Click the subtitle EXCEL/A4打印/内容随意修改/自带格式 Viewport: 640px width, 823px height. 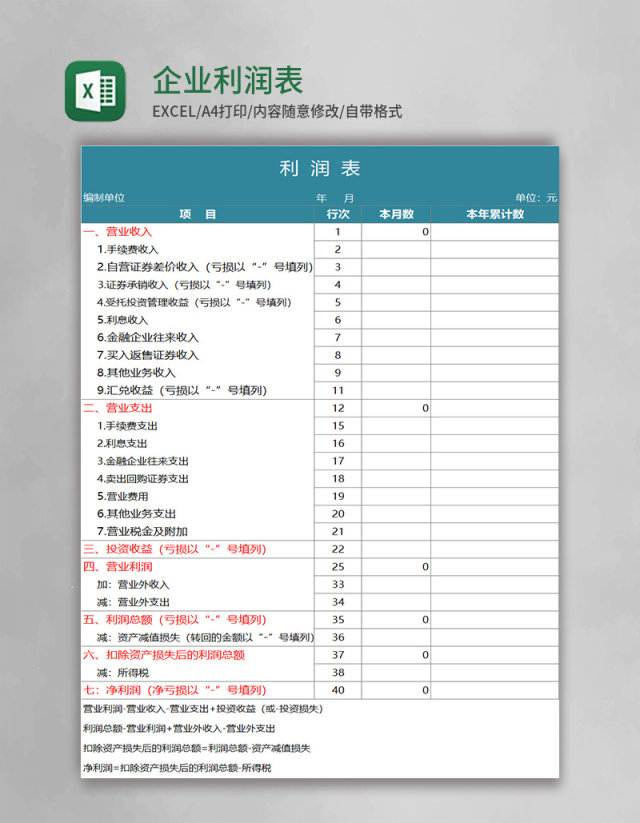[277, 111]
